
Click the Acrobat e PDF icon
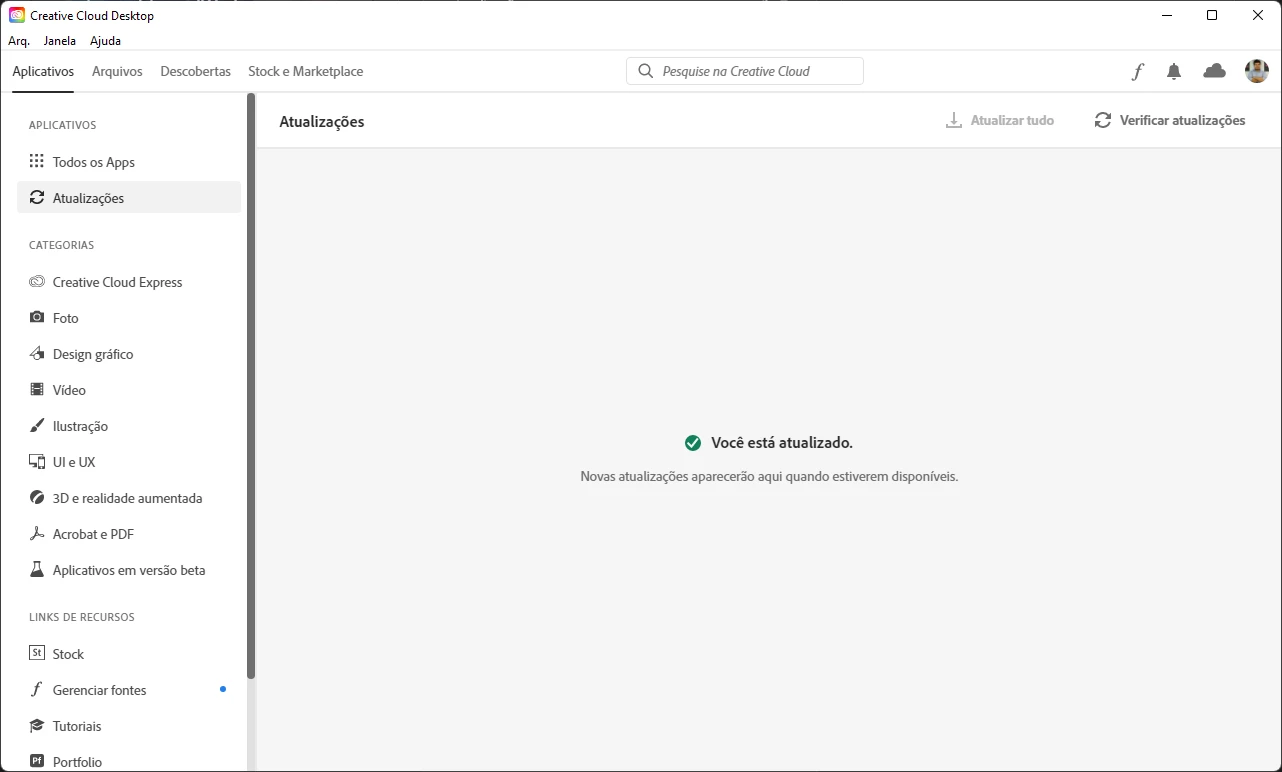click(37, 533)
